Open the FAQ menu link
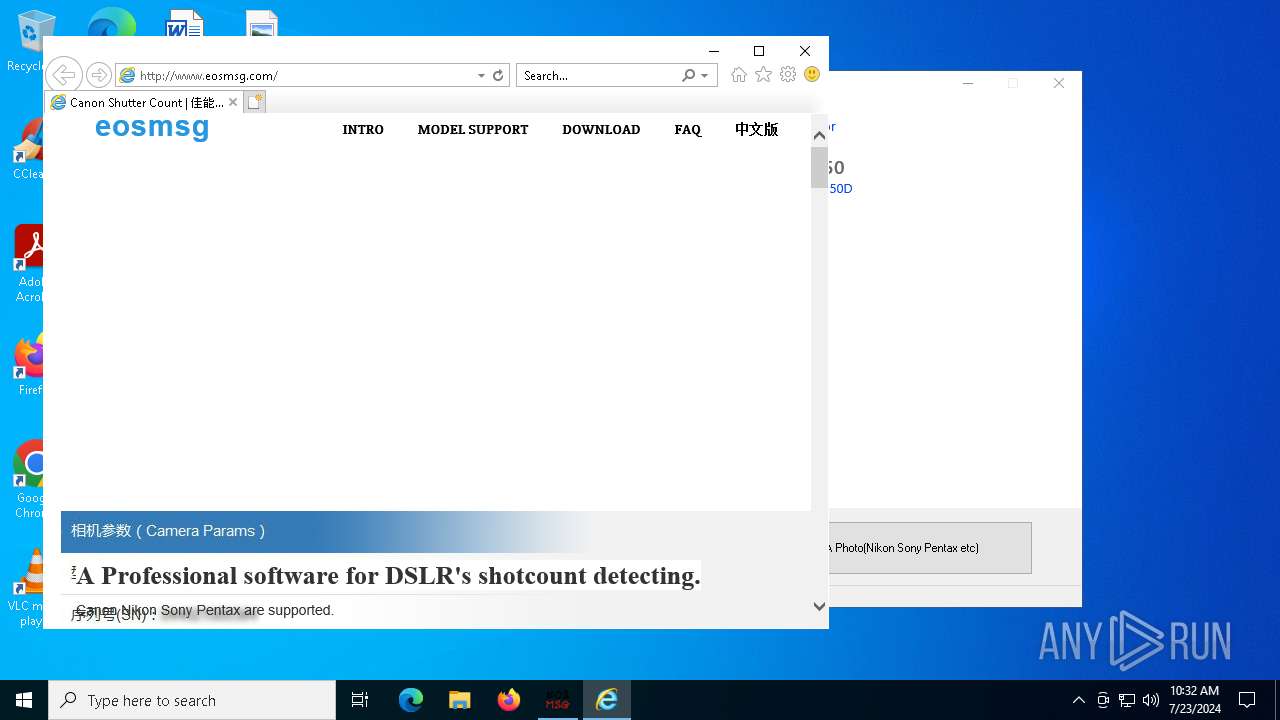The image size is (1280, 720). [x=688, y=129]
